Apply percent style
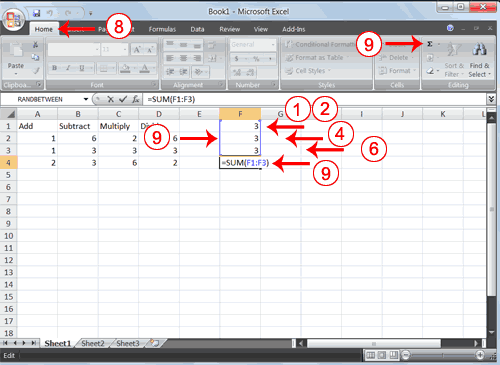 click(x=256, y=59)
